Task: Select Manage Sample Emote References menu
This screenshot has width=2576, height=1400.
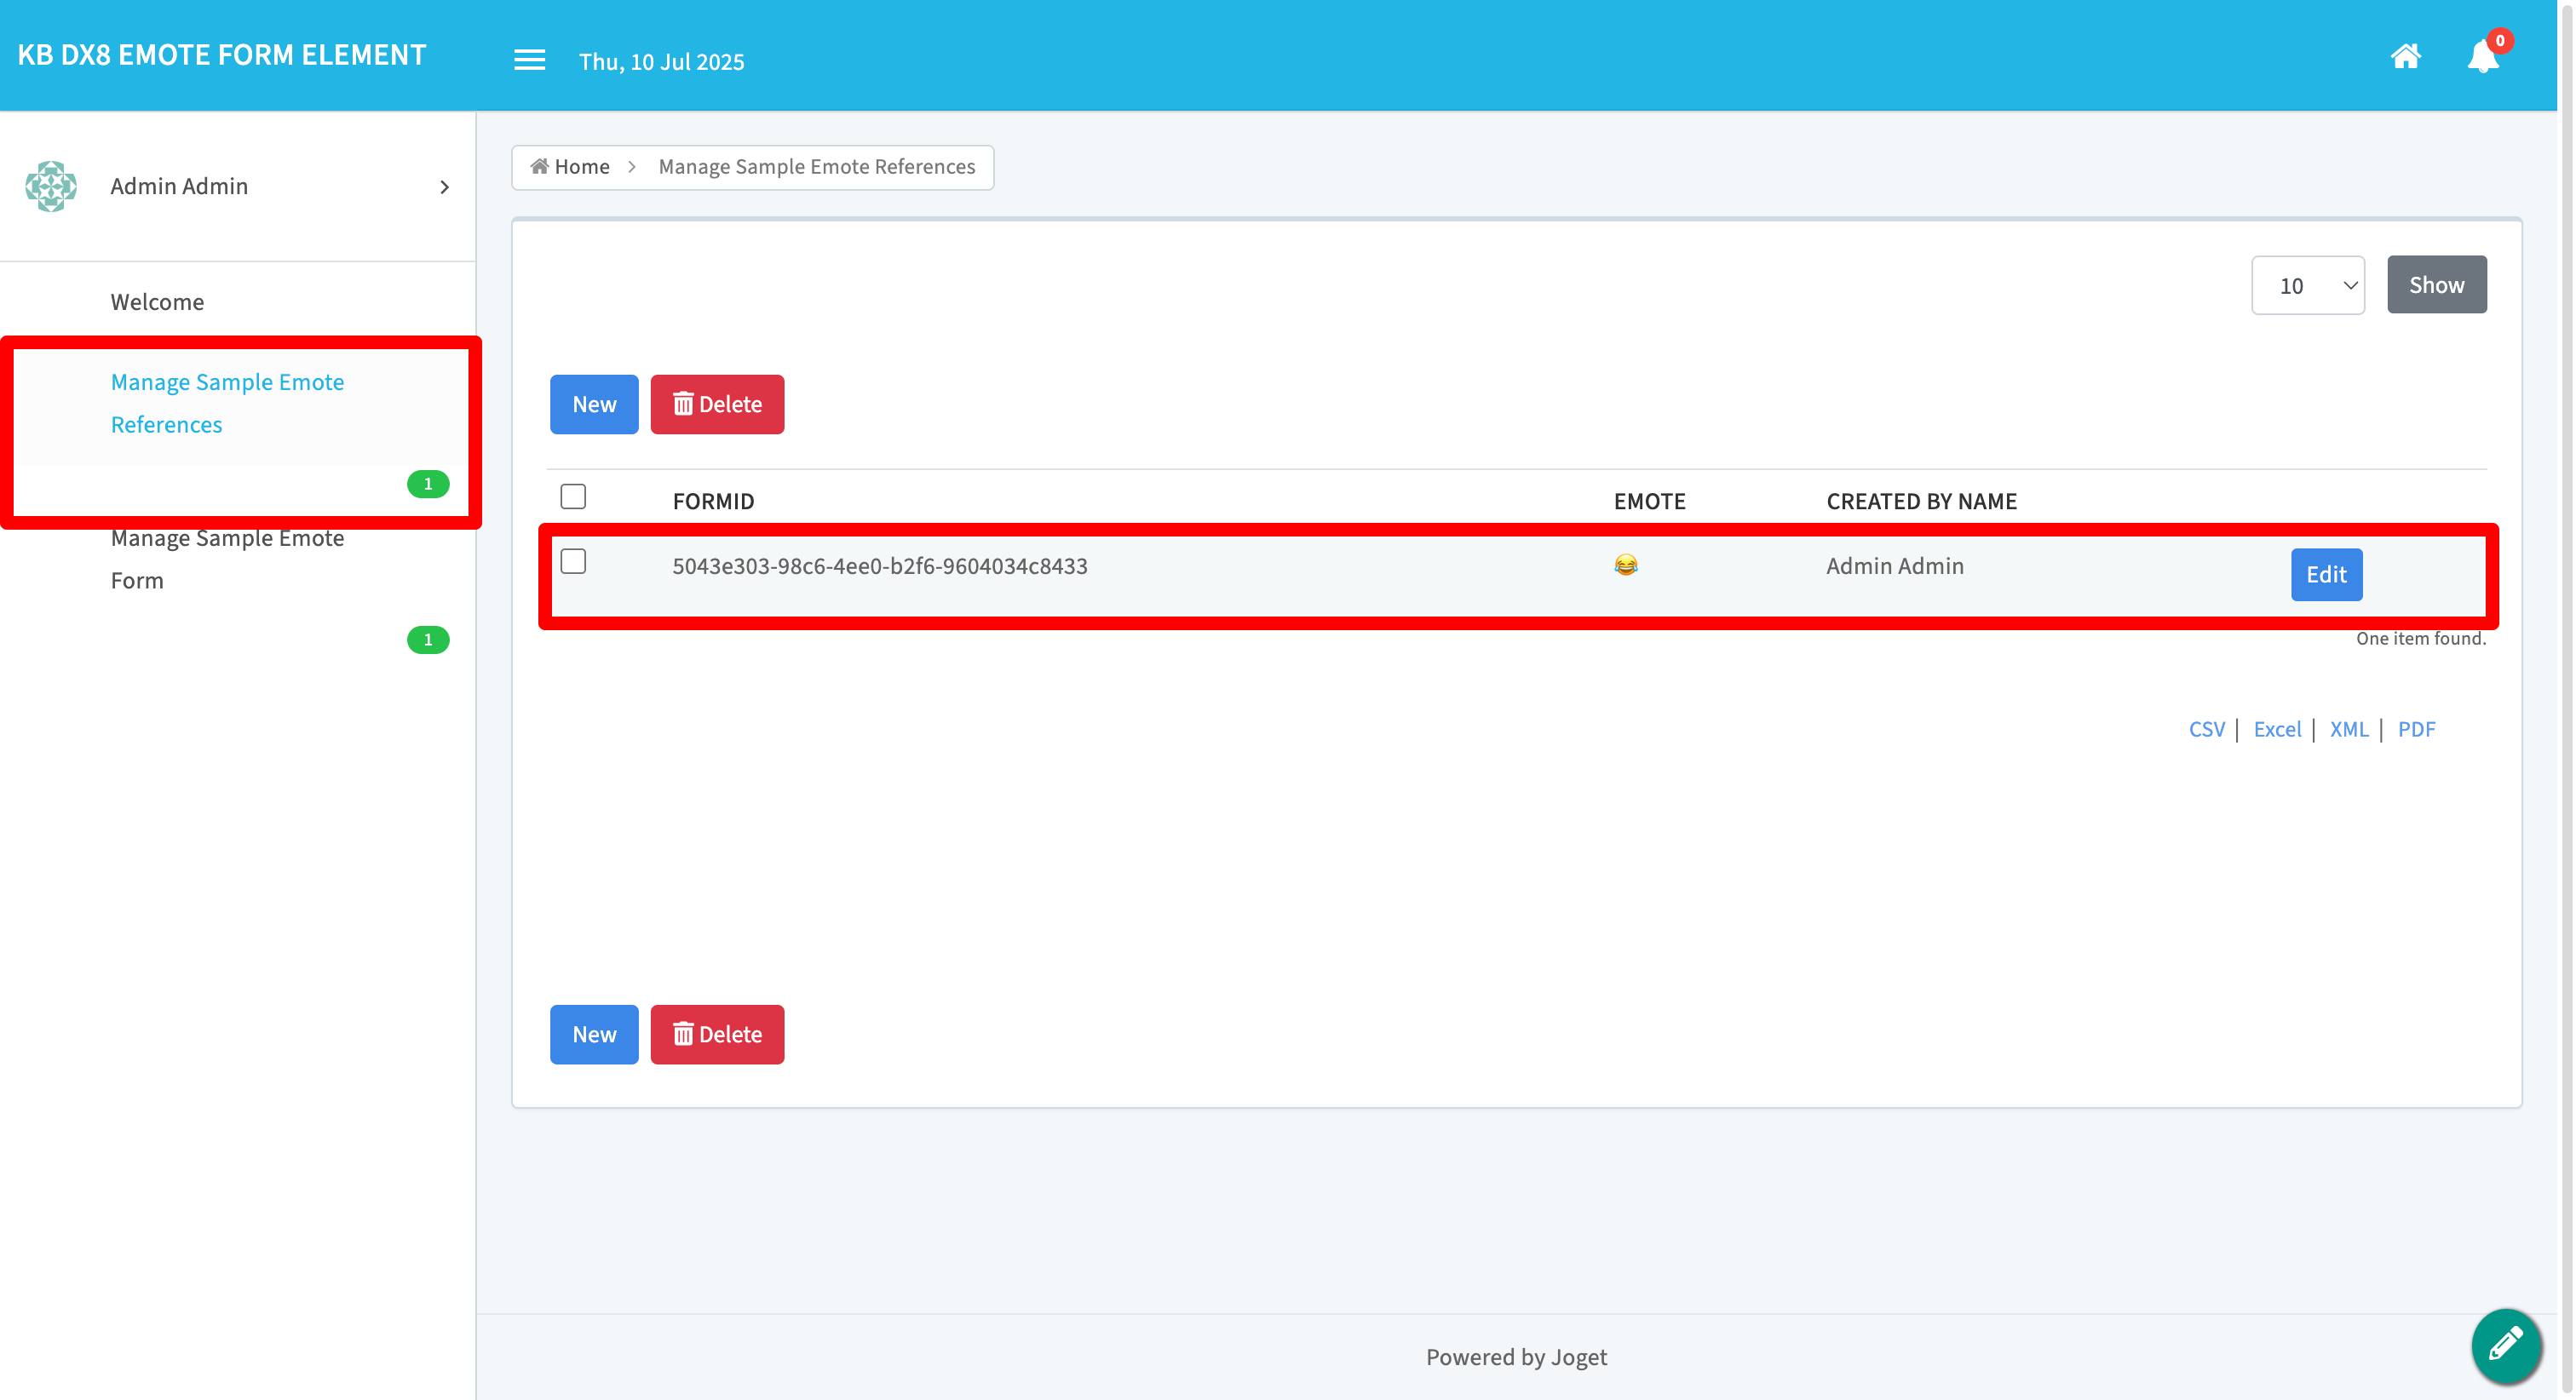Action: point(227,403)
